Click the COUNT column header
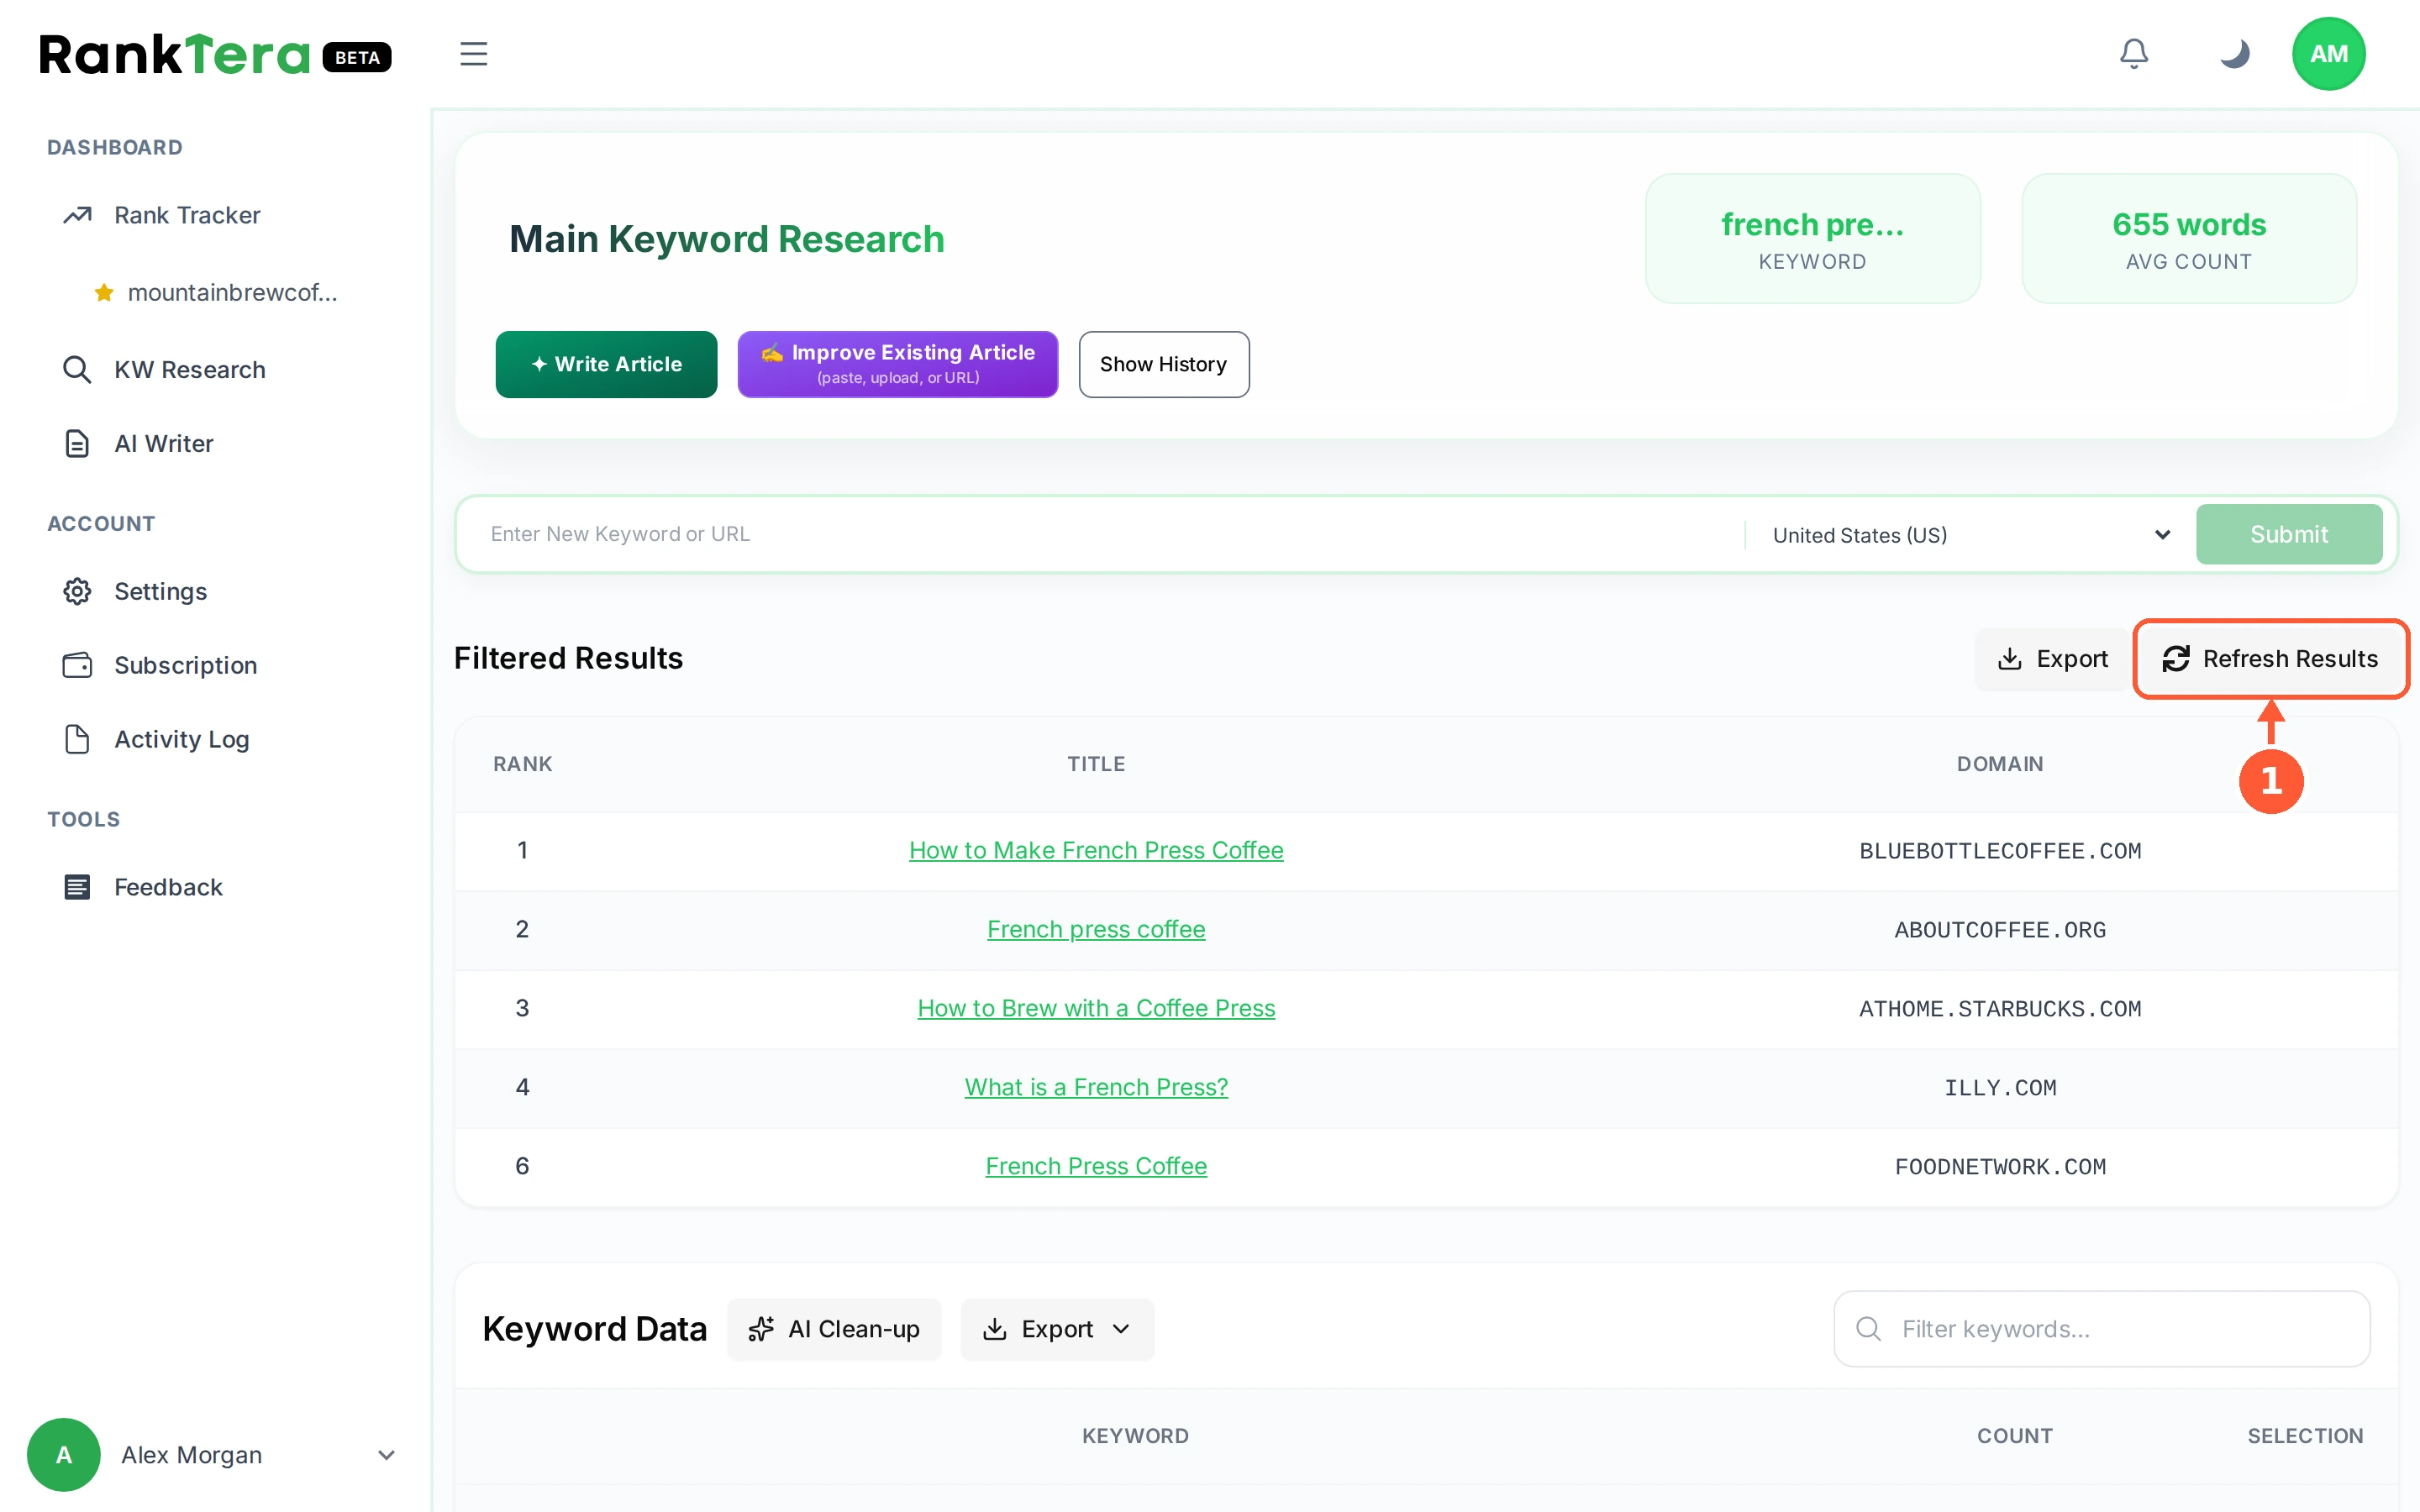This screenshot has width=2420, height=1512. click(2015, 1436)
